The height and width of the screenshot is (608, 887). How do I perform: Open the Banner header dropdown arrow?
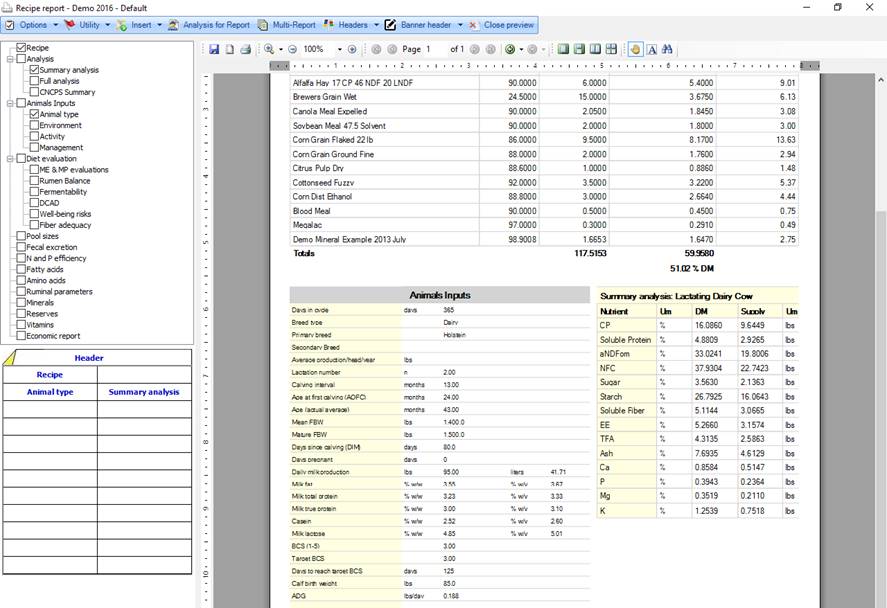pos(460,25)
